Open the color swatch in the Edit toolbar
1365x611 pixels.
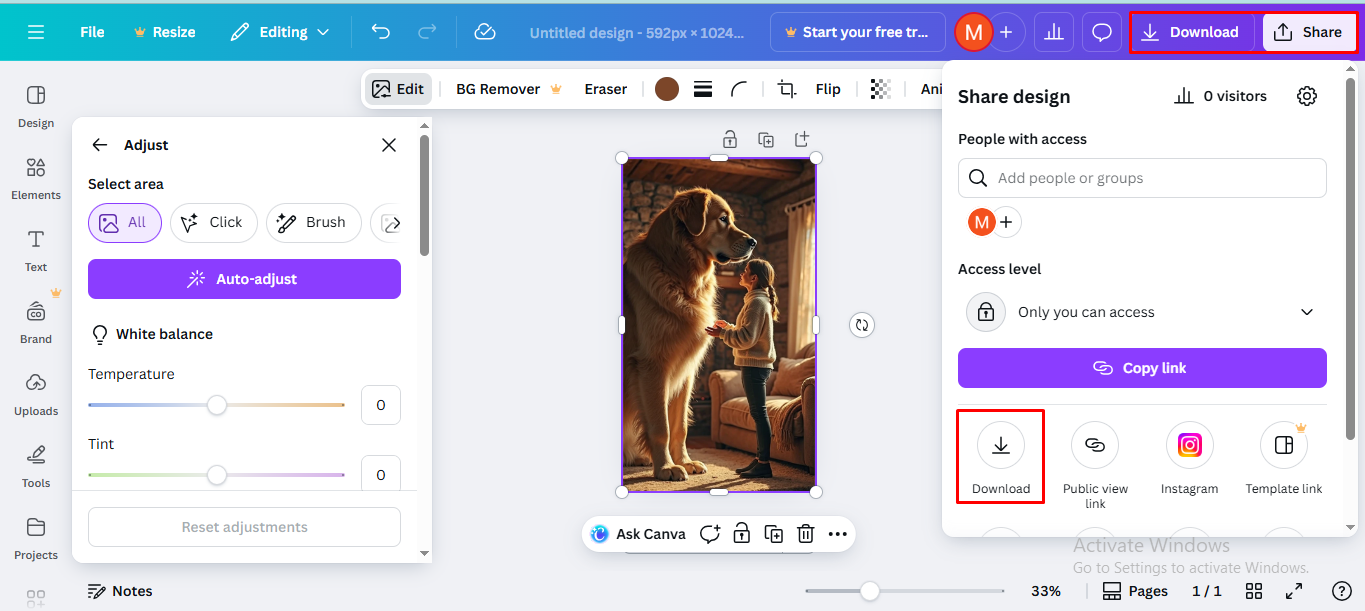[666, 88]
